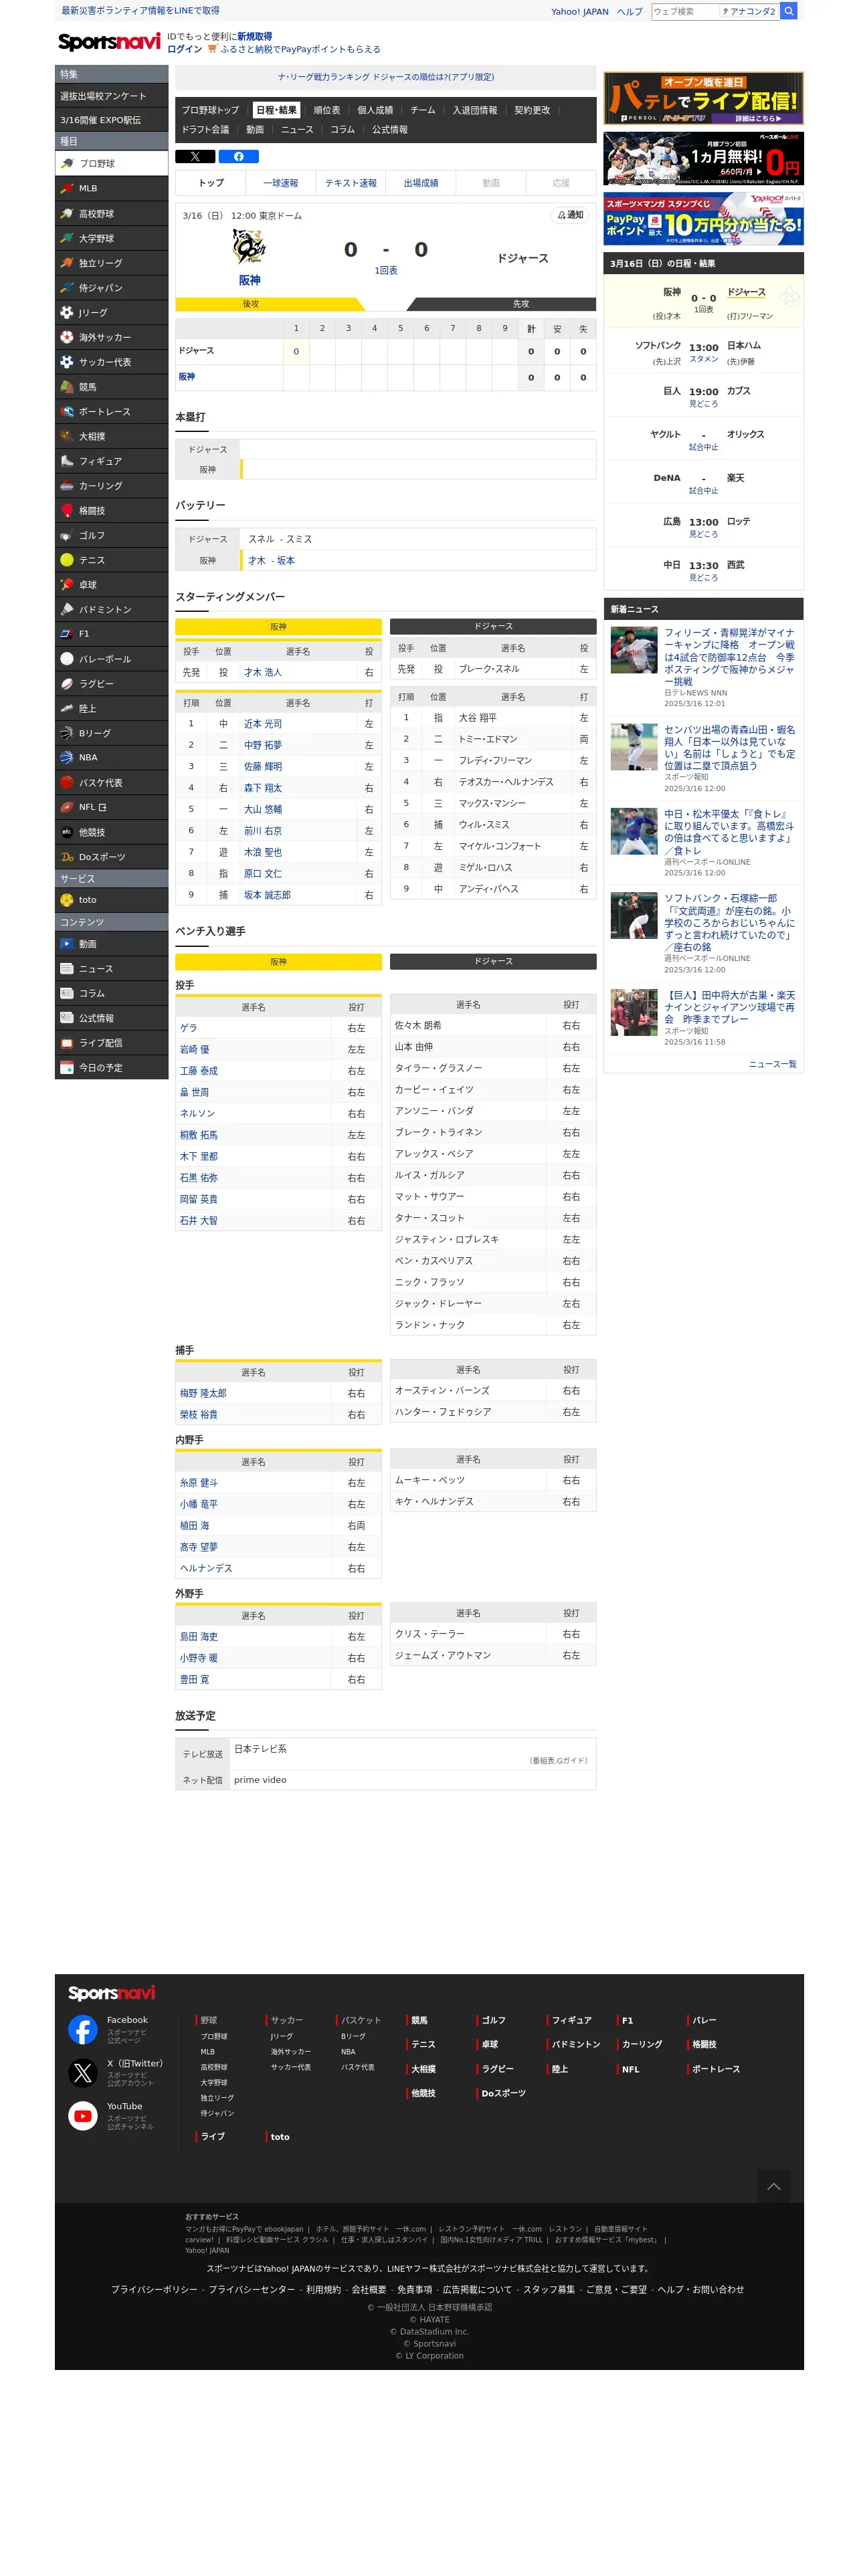This screenshot has width=859, height=2576.
Task: Open 佐藤 輝明 player link
Action: (x=263, y=767)
